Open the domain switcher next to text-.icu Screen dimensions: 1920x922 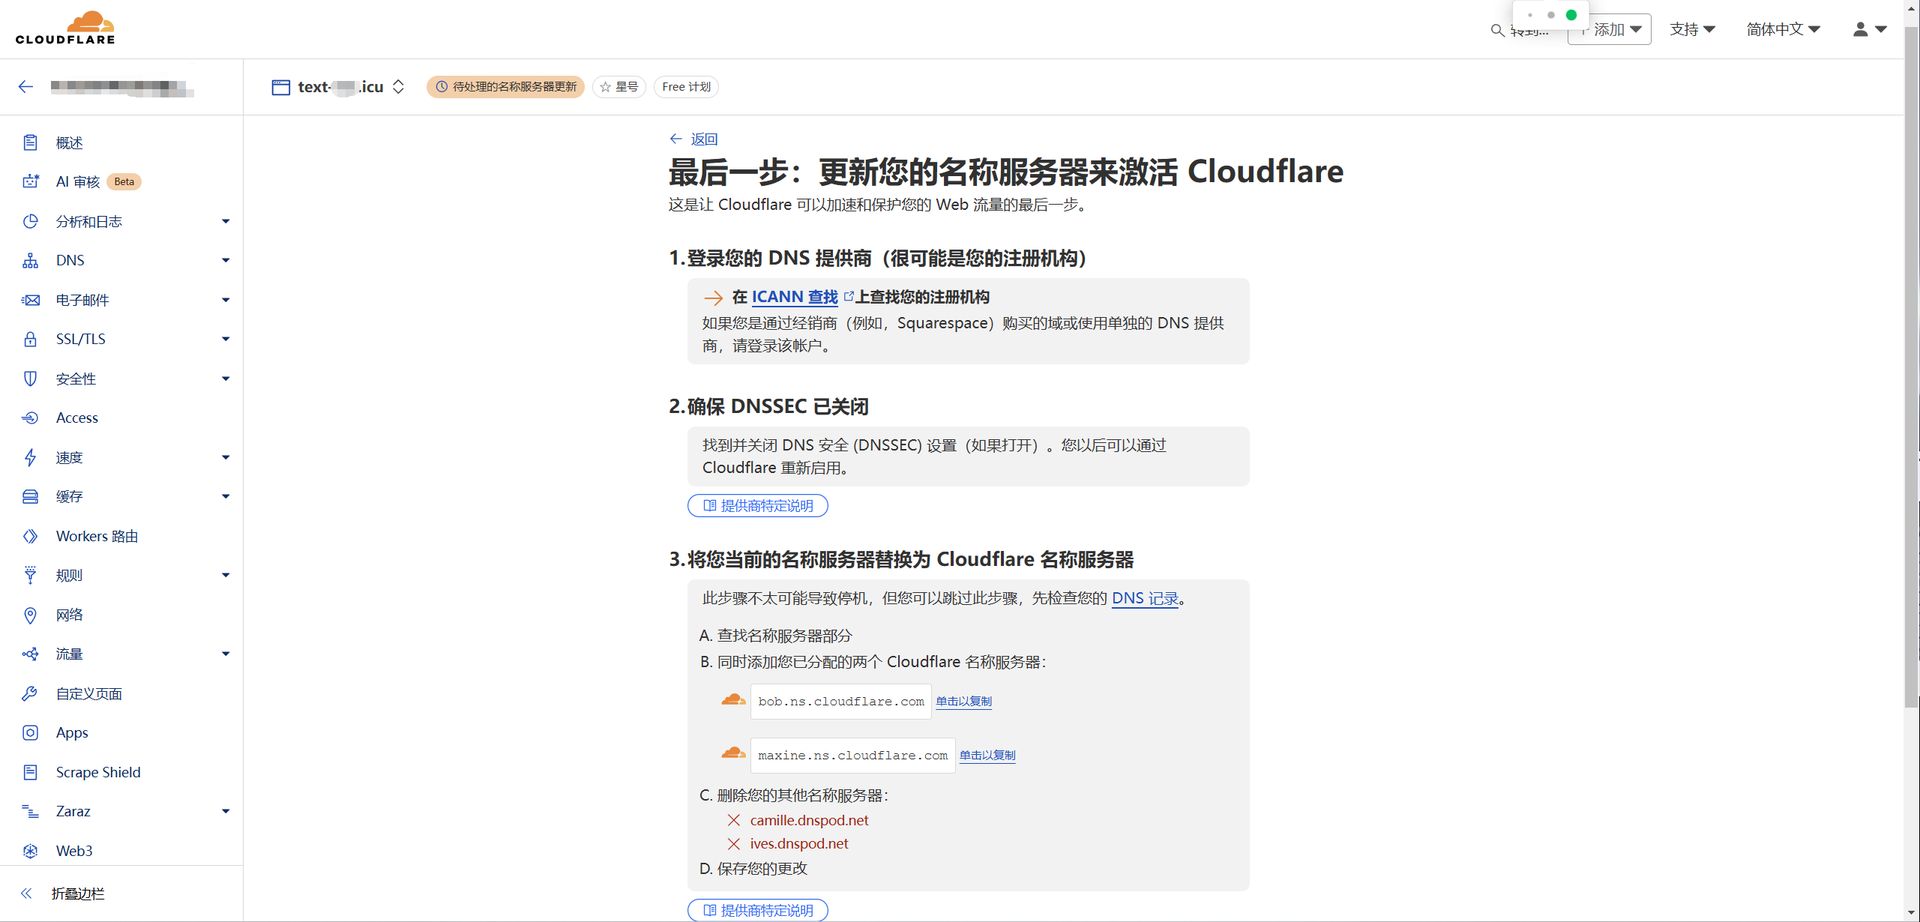click(x=399, y=87)
